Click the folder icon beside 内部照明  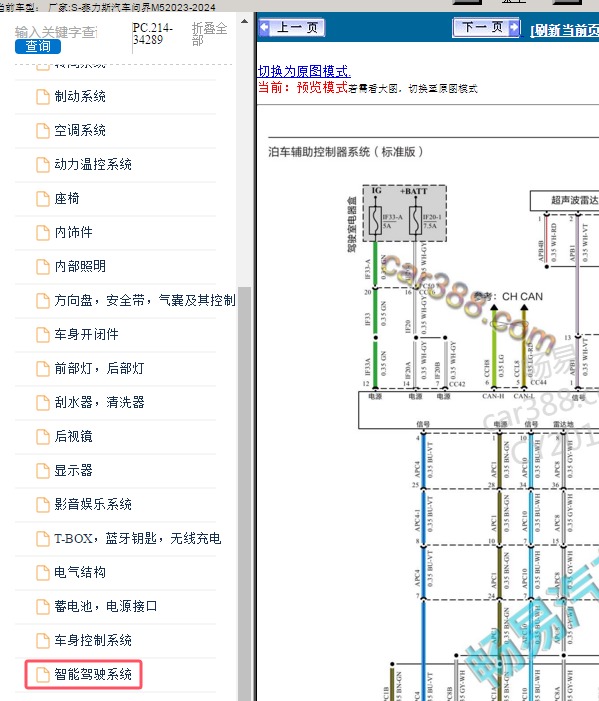tap(43, 266)
